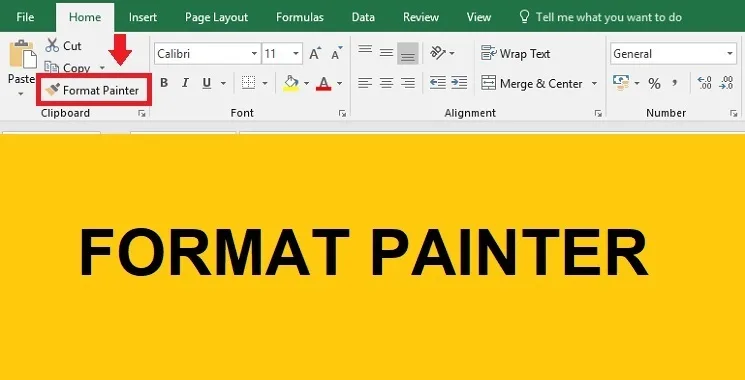
Task: Switch to the Review tab
Action: click(x=421, y=18)
